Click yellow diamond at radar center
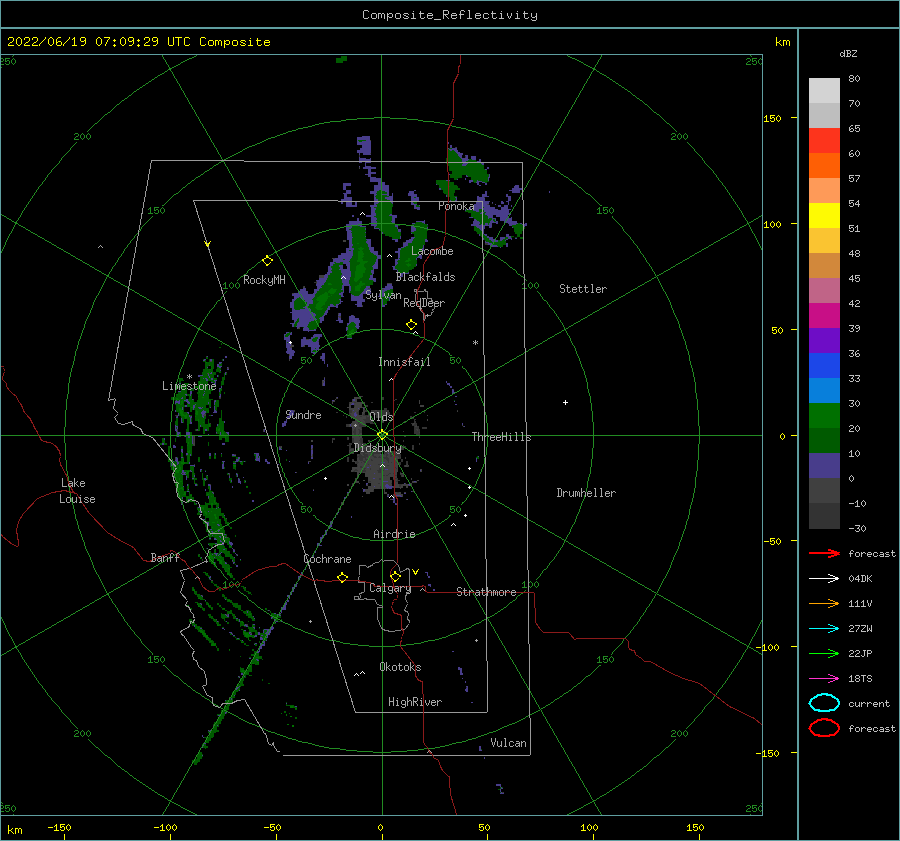 click(382, 435)
